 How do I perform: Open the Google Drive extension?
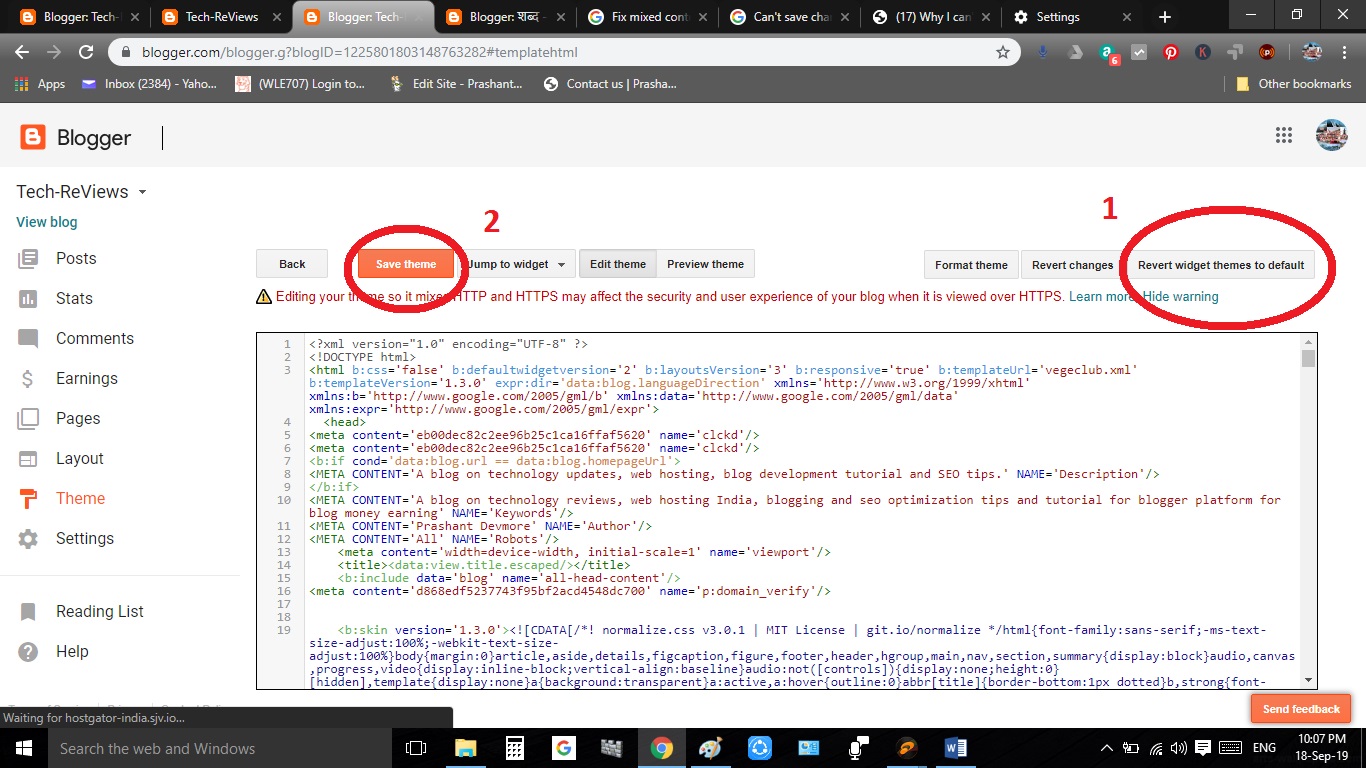1075,52
